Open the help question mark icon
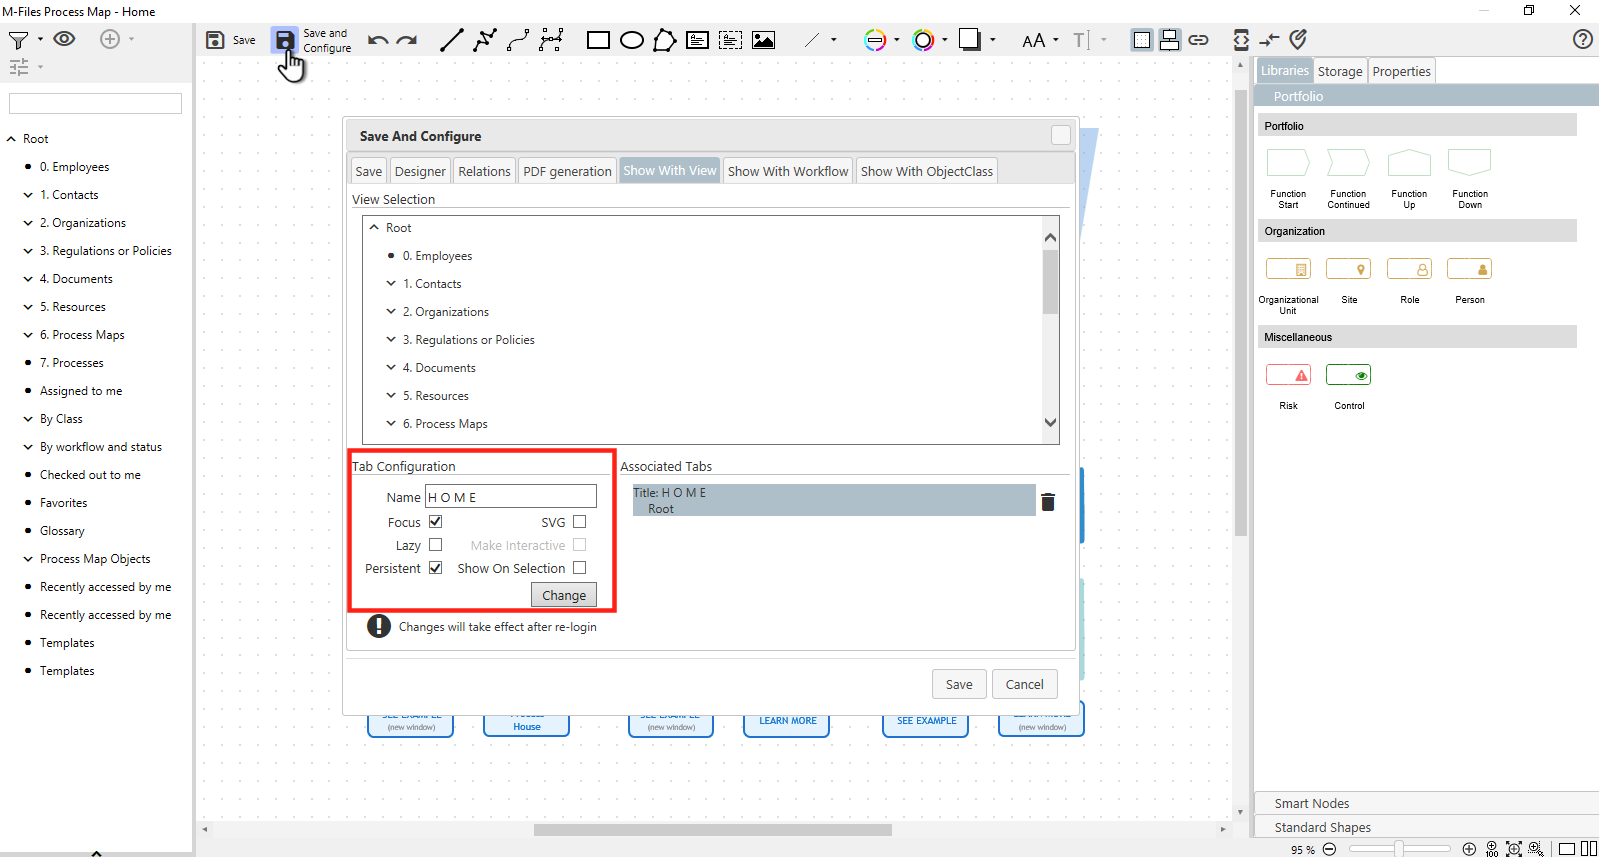The image size is (1599, 857). 1582,39
